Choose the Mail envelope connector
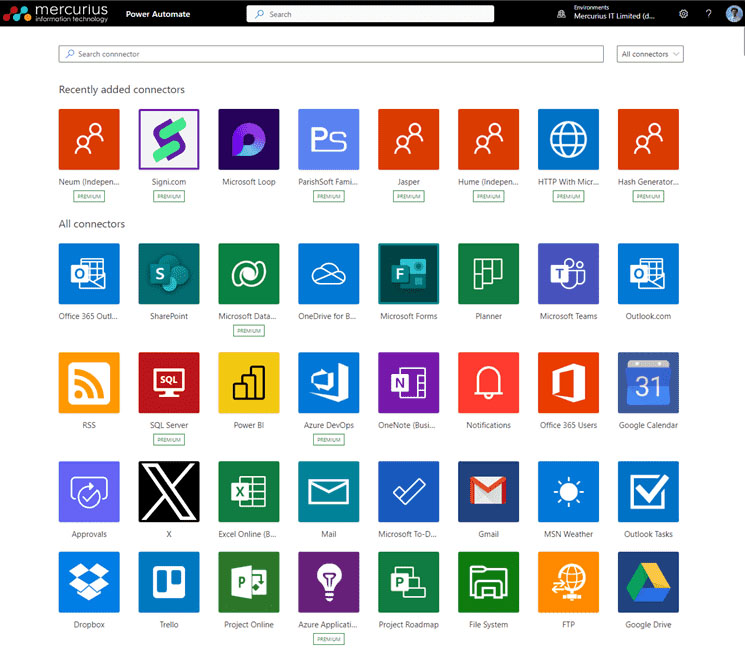Viewport: 745px width, 648px height. 328,492
